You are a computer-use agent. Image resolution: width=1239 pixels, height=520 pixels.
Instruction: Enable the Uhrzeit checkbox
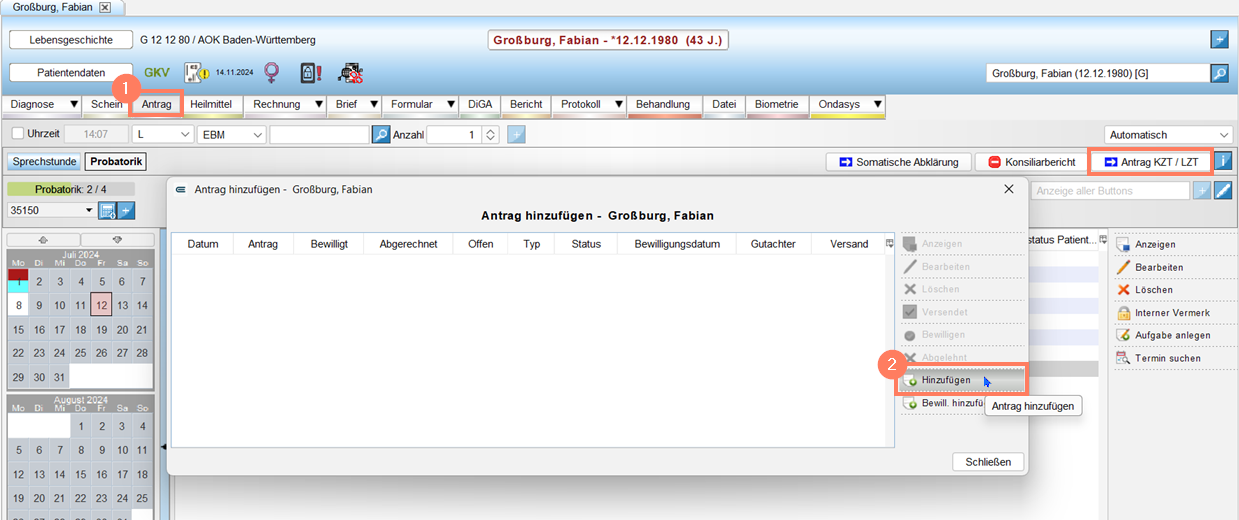tap(17, 134)
